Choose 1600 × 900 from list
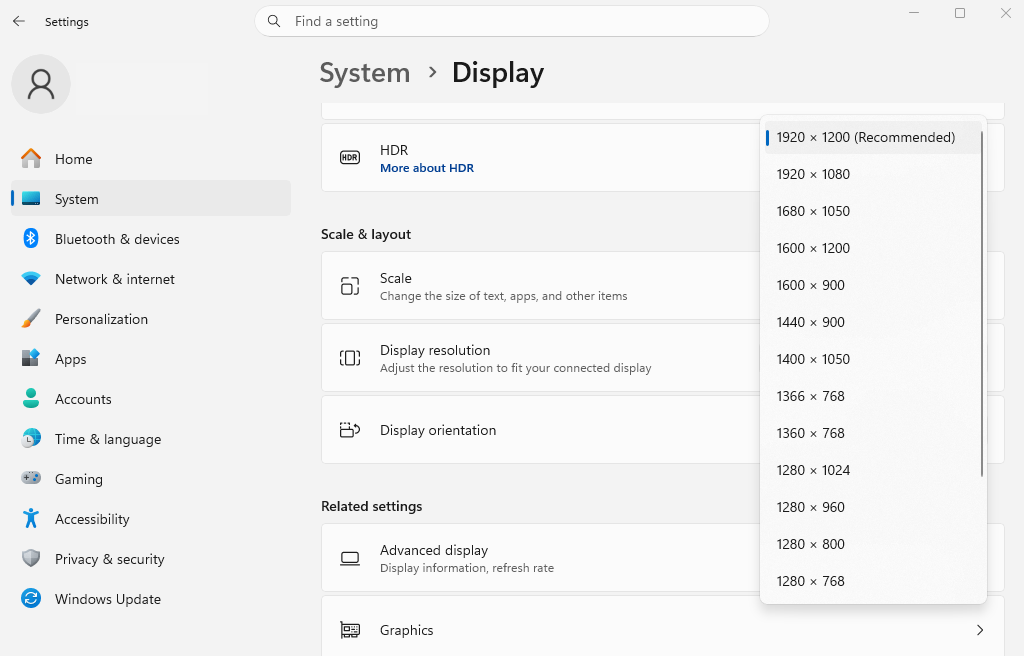The height and width of the screenshot is (656, 1024). (873, 285)
